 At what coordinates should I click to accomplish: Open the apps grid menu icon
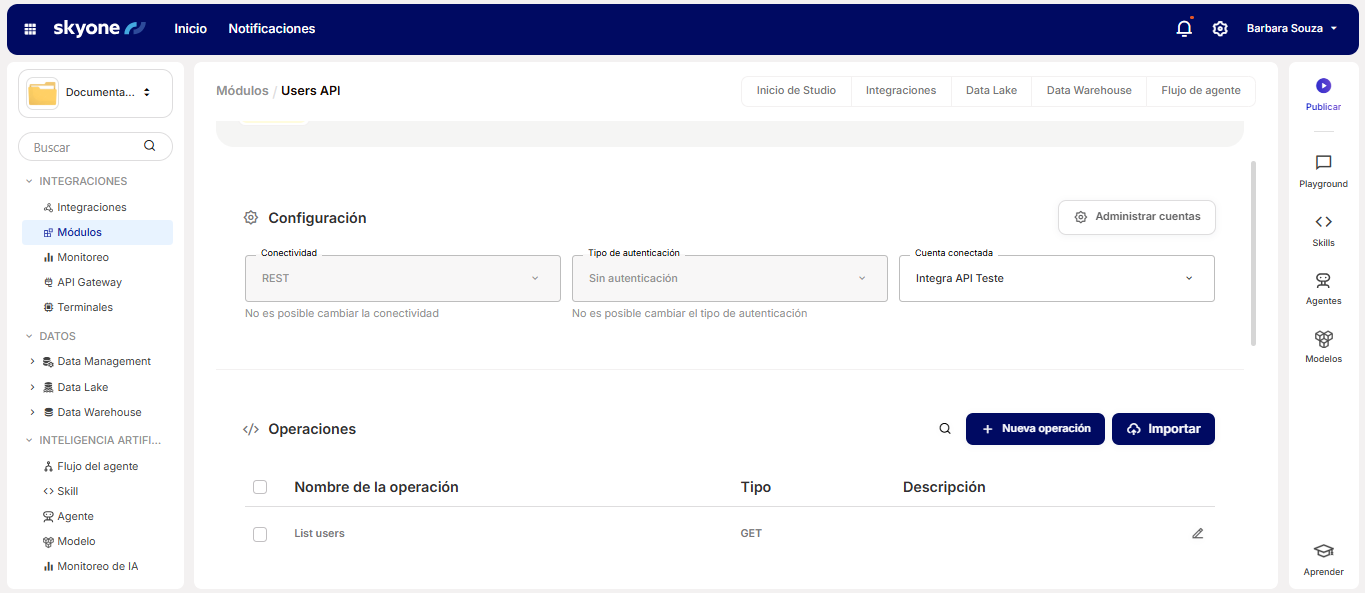pos(30,29)
